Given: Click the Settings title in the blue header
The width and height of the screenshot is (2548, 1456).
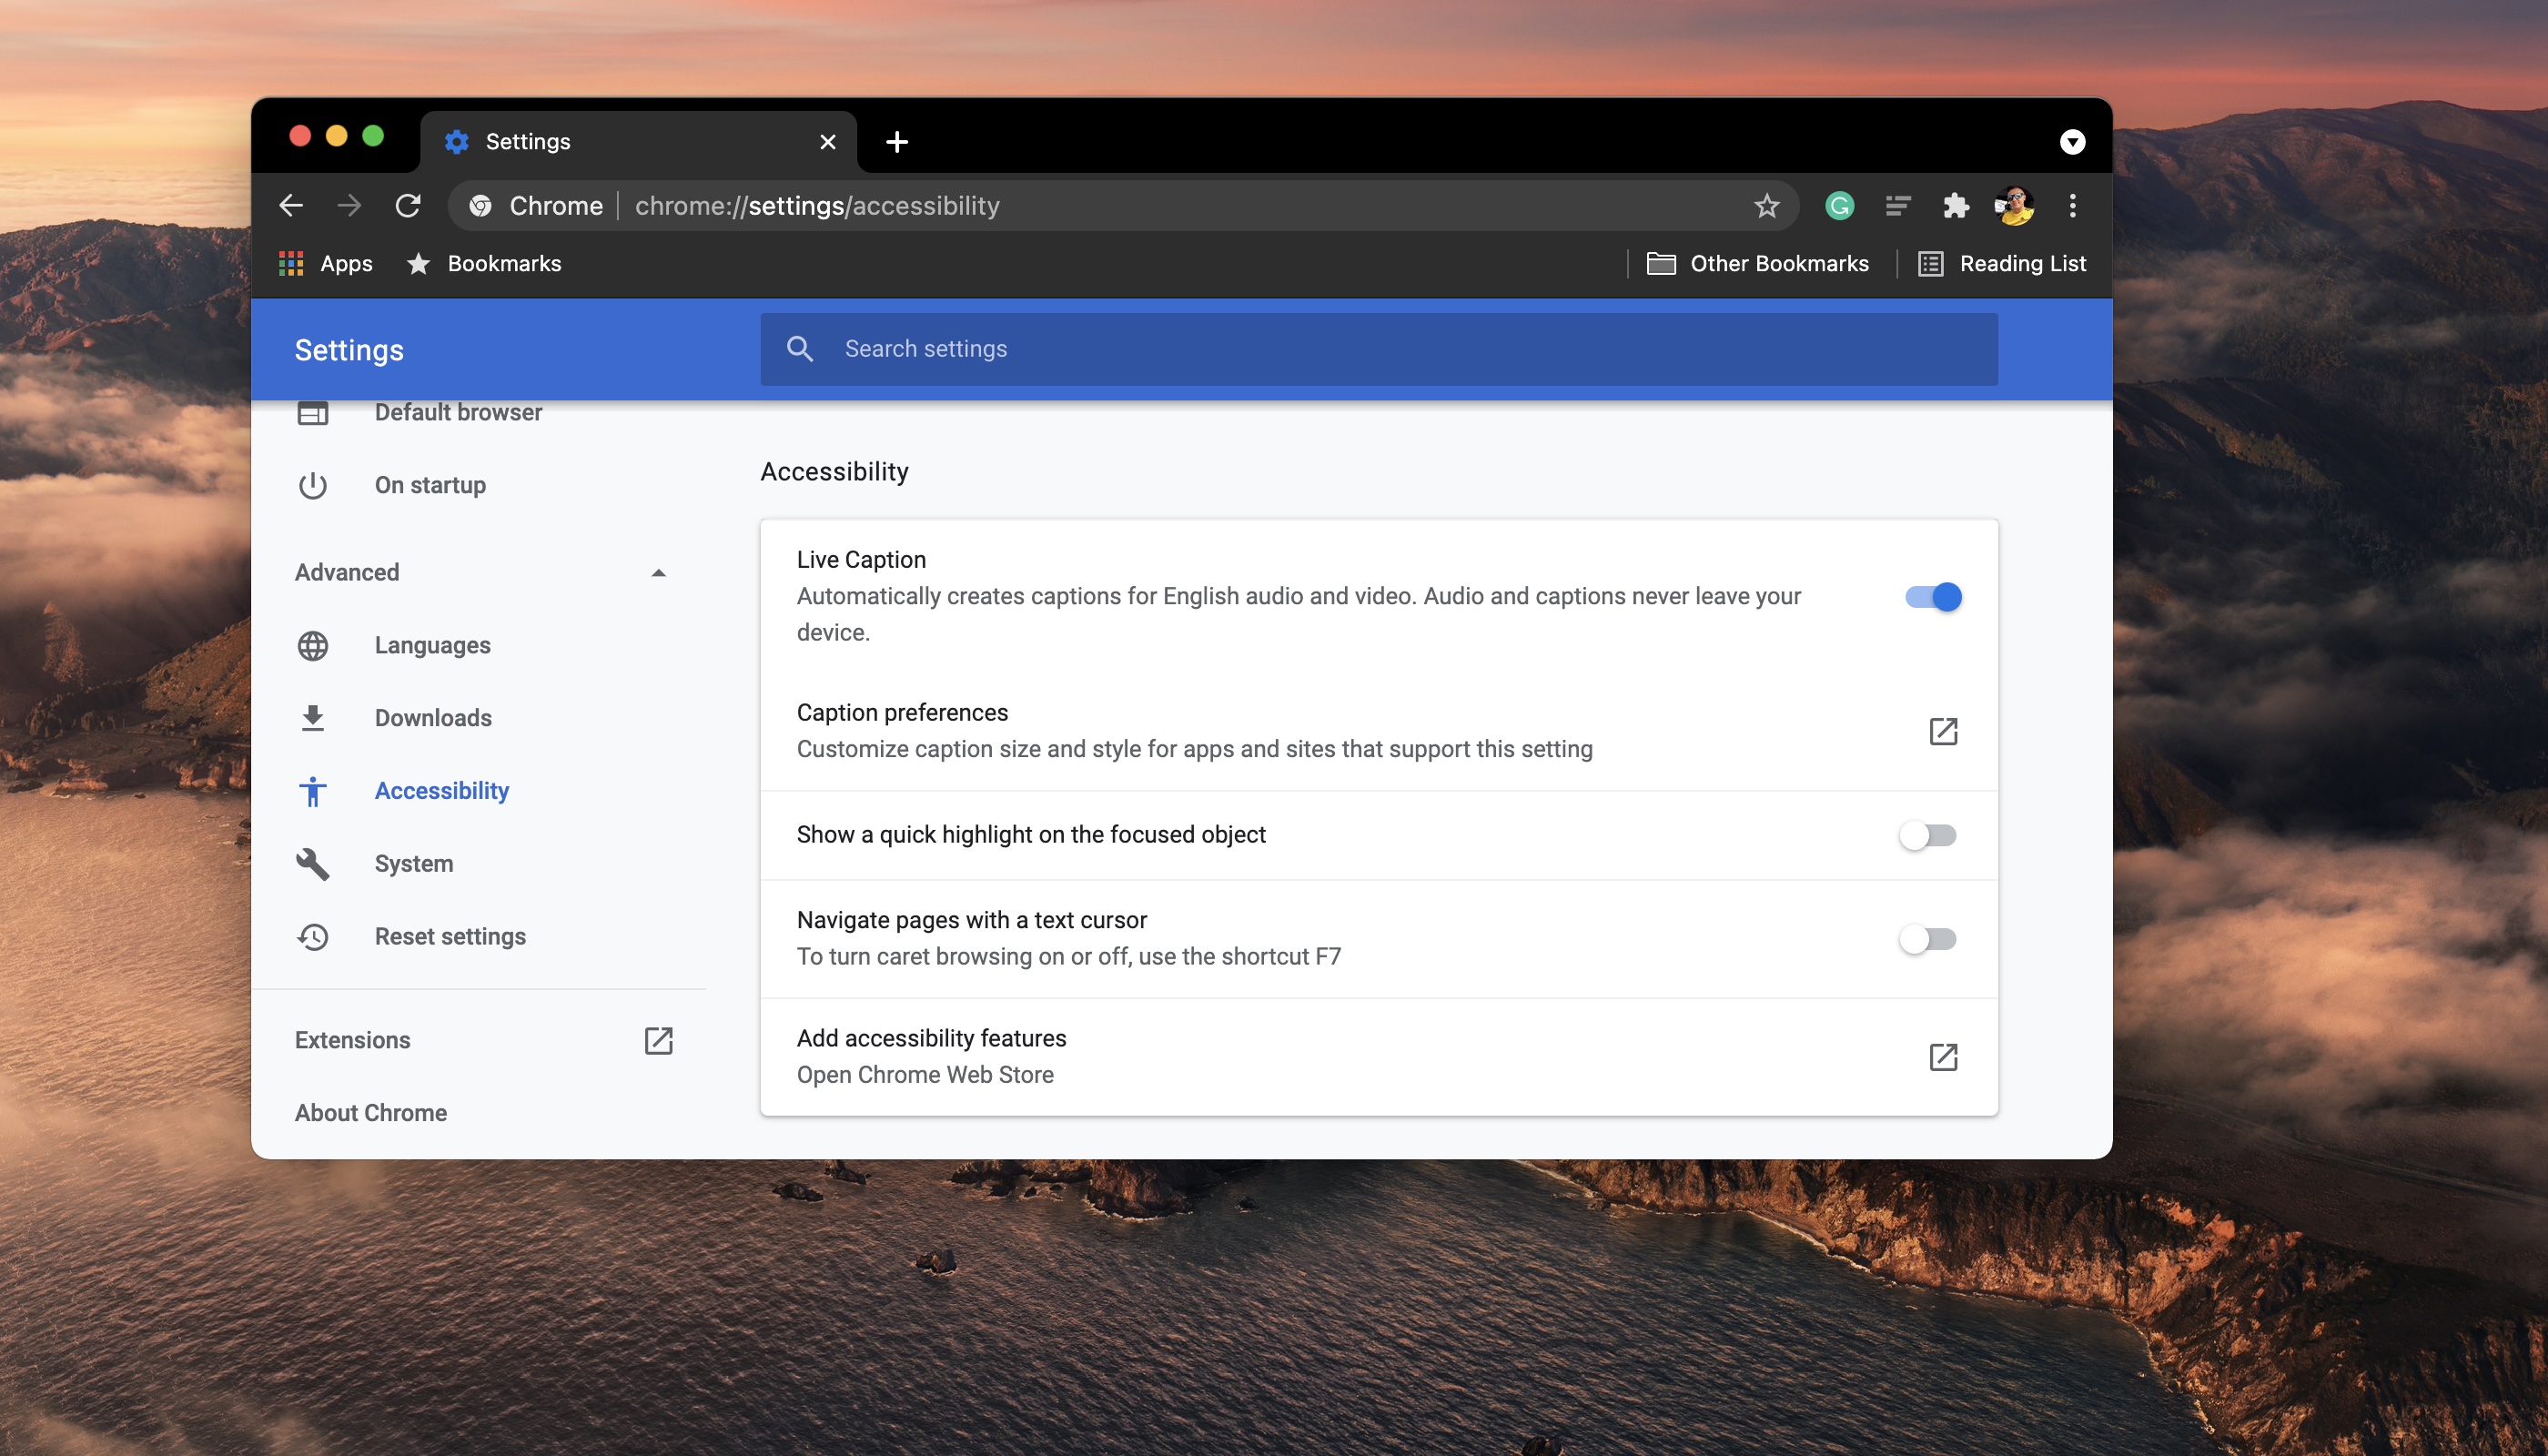Looking at the screenshot, I should tap(349, 350).
